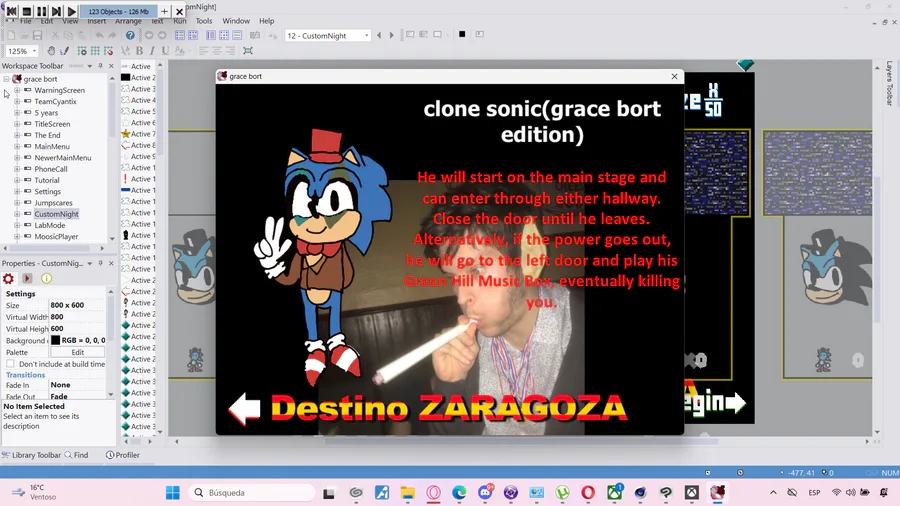Click the New document icon
This screenshot has width=900, height=506.
(x=11, y=36)
